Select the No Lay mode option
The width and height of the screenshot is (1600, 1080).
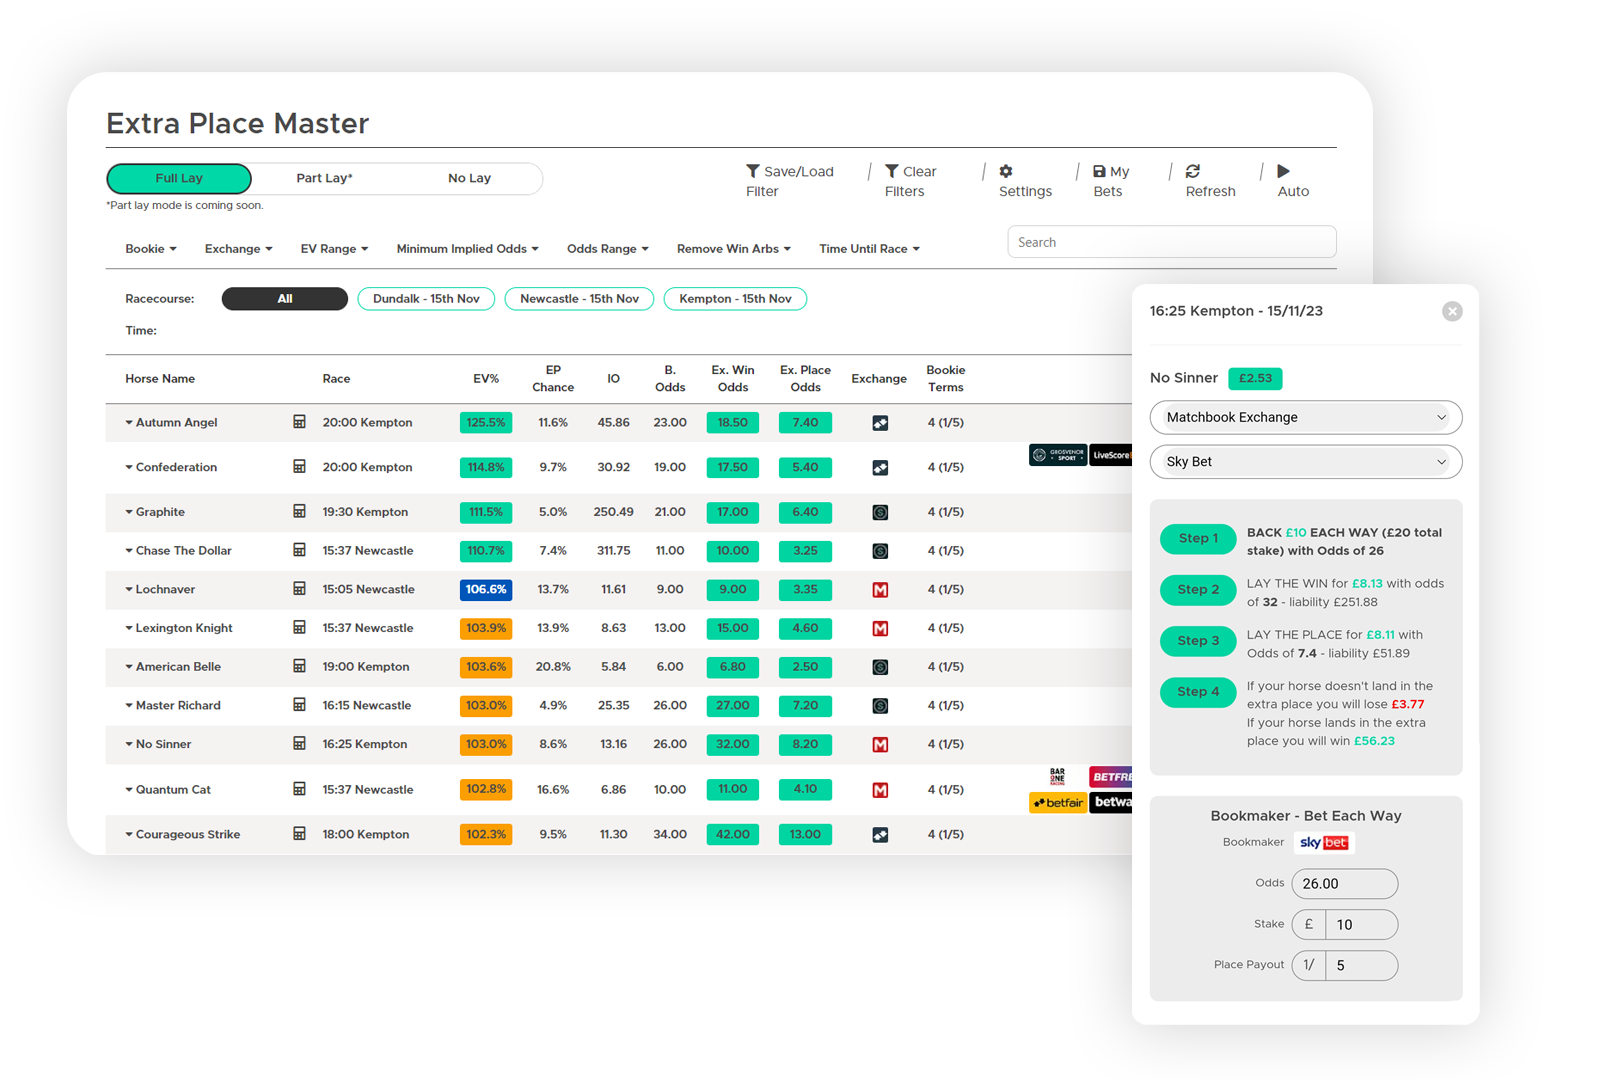click(469, 178)
